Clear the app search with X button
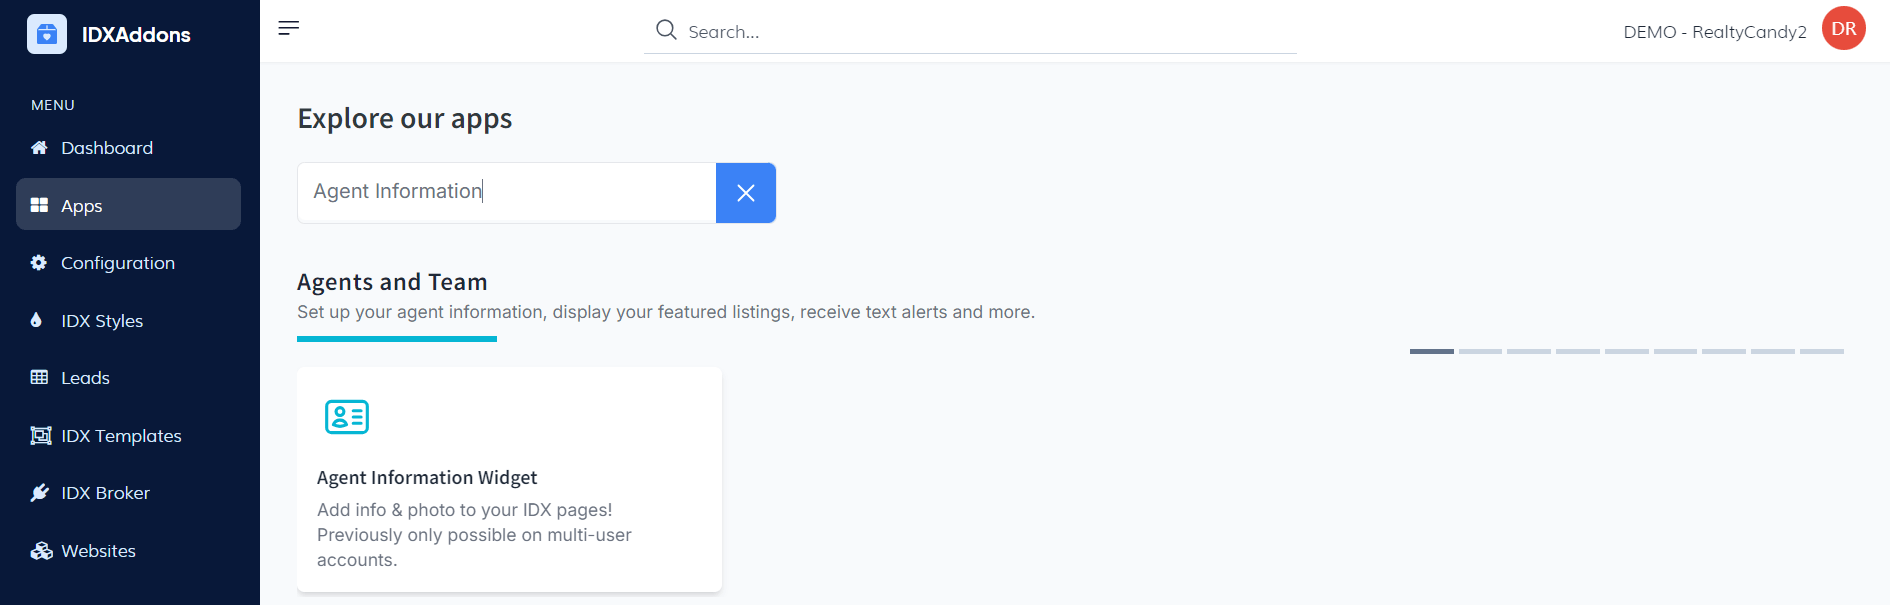This screenshot has height=605, width=1890. click(x=745, y=193)
